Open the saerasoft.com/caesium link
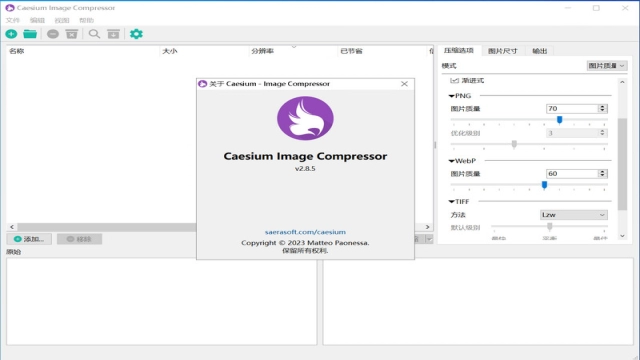 [305, 232]
